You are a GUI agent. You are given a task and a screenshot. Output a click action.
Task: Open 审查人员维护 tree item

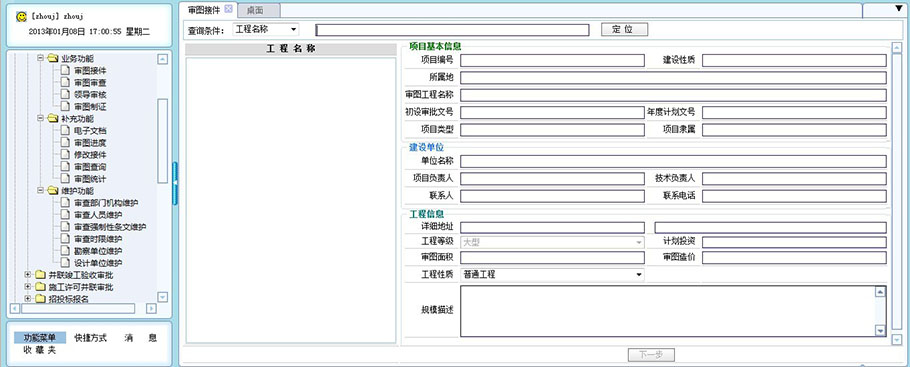click(98, 215)
